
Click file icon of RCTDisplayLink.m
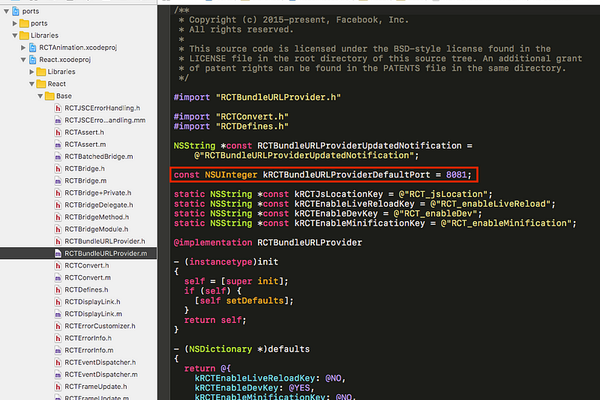point(58,314)
